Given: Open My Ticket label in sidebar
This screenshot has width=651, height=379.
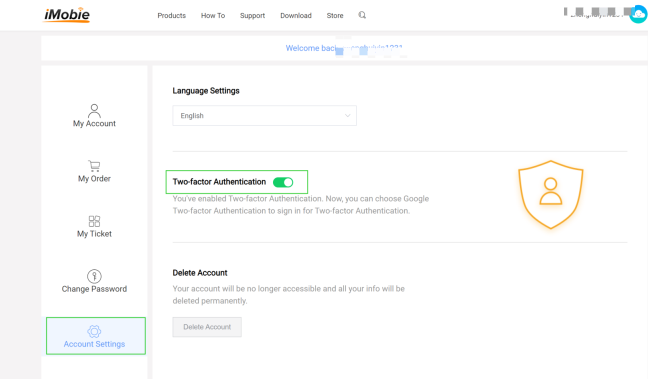Looking at the screenshot, I should 94,234.
